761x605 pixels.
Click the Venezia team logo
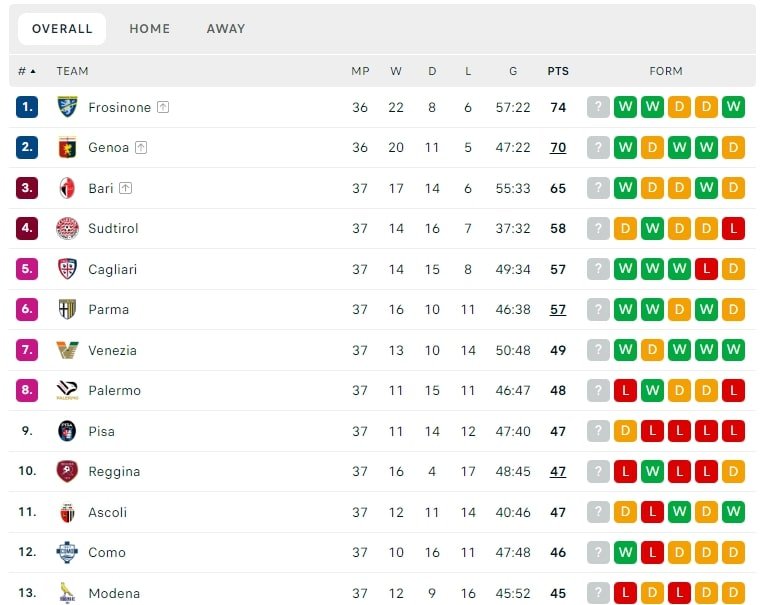[x=68, y=350]
